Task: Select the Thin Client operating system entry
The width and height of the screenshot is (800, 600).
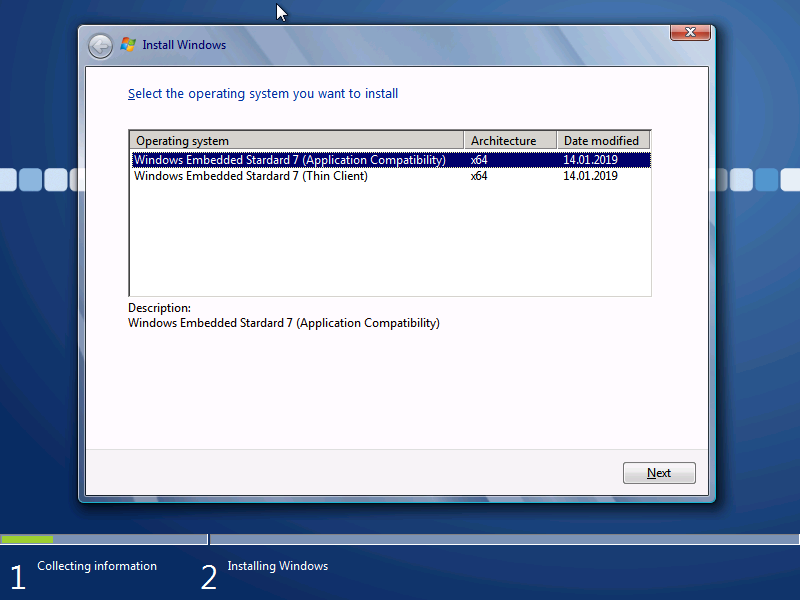Action: tap(250, 176)
